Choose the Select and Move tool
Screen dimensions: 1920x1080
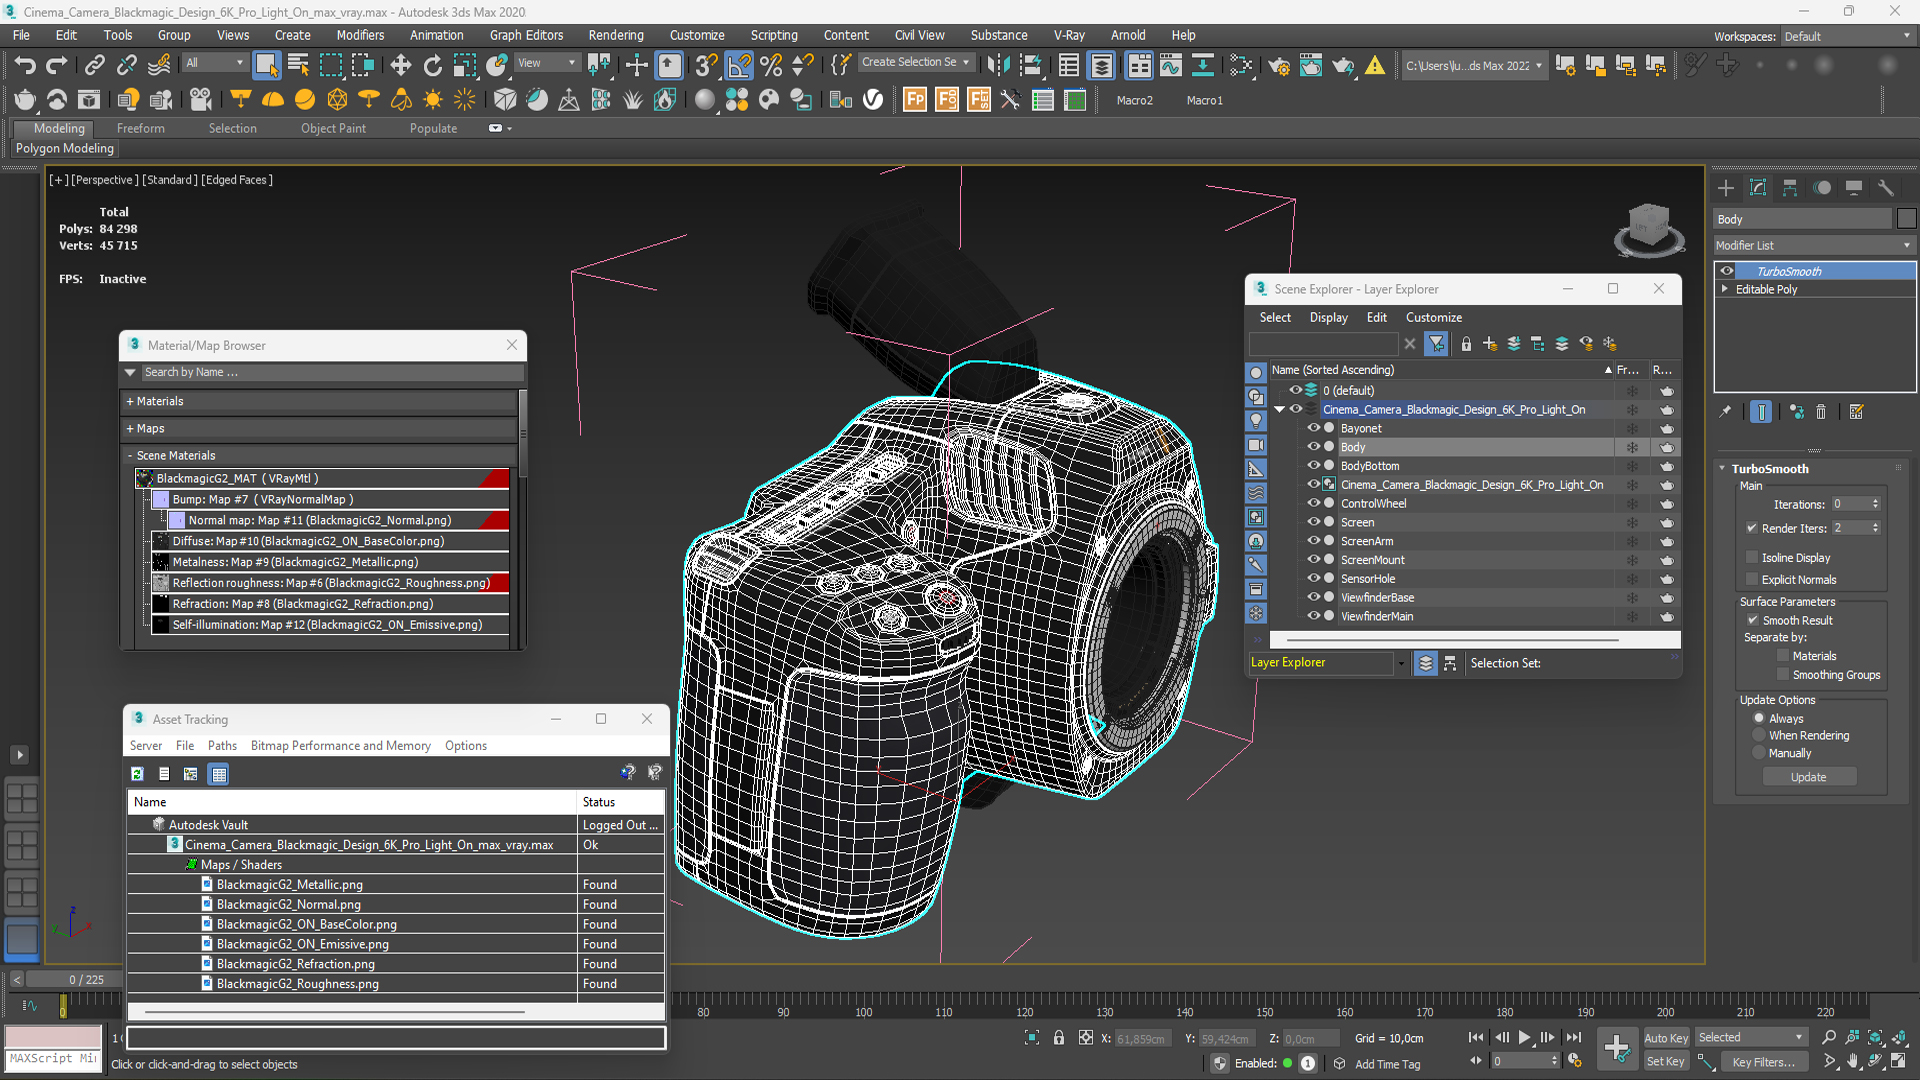(400, 66)
